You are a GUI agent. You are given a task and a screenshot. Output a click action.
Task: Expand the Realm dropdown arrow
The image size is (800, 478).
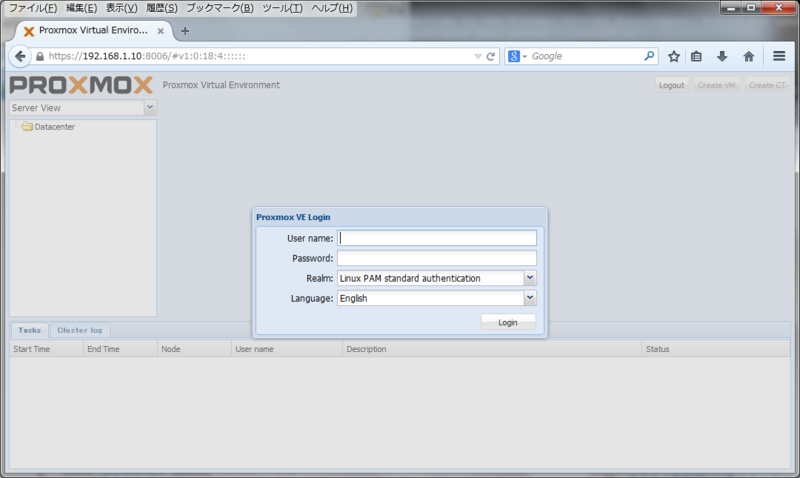pyautogui.click(x=530, y=278)
